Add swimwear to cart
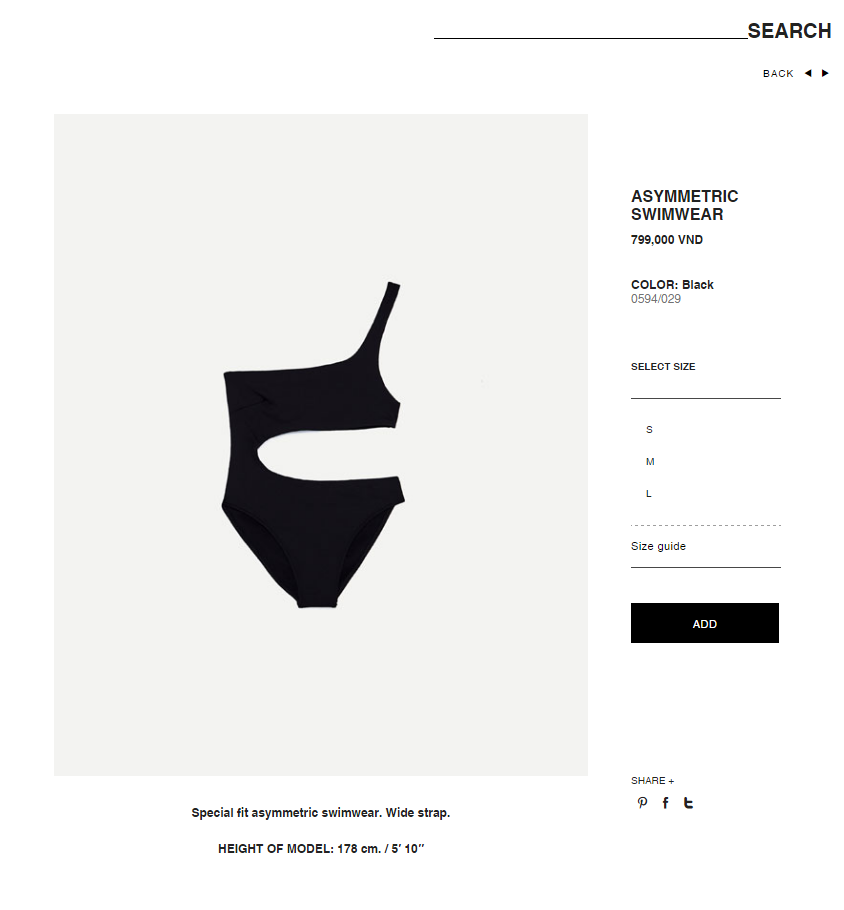 pyautogui.click(x=705, y=623)
